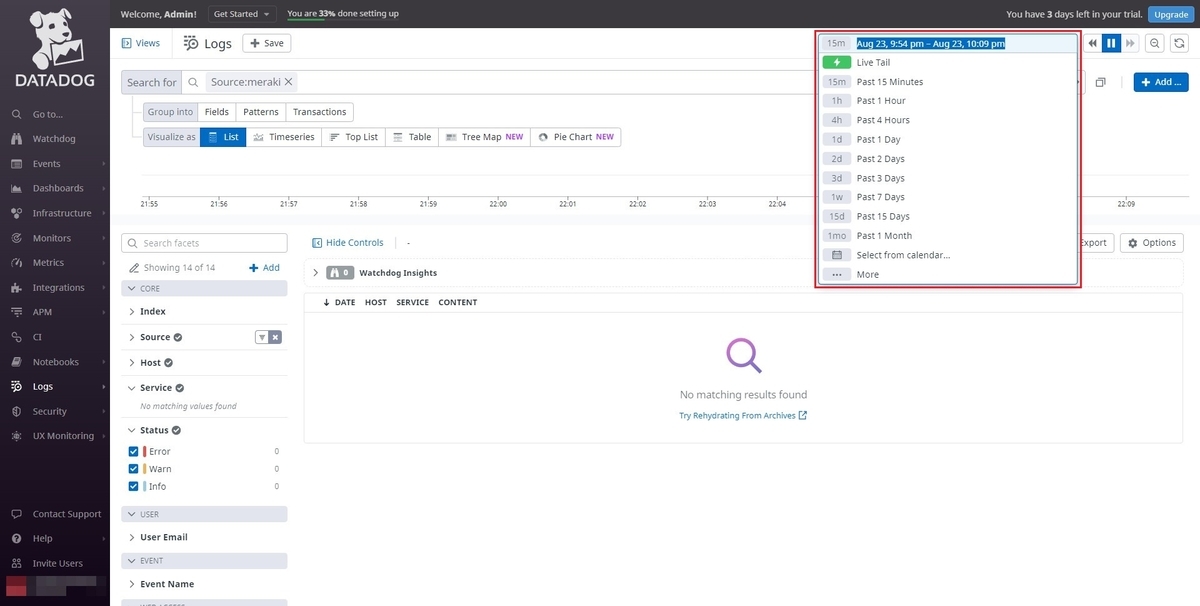Expand the Watchdog Insights section
1200x606 pixels.
tap(316, 272)
